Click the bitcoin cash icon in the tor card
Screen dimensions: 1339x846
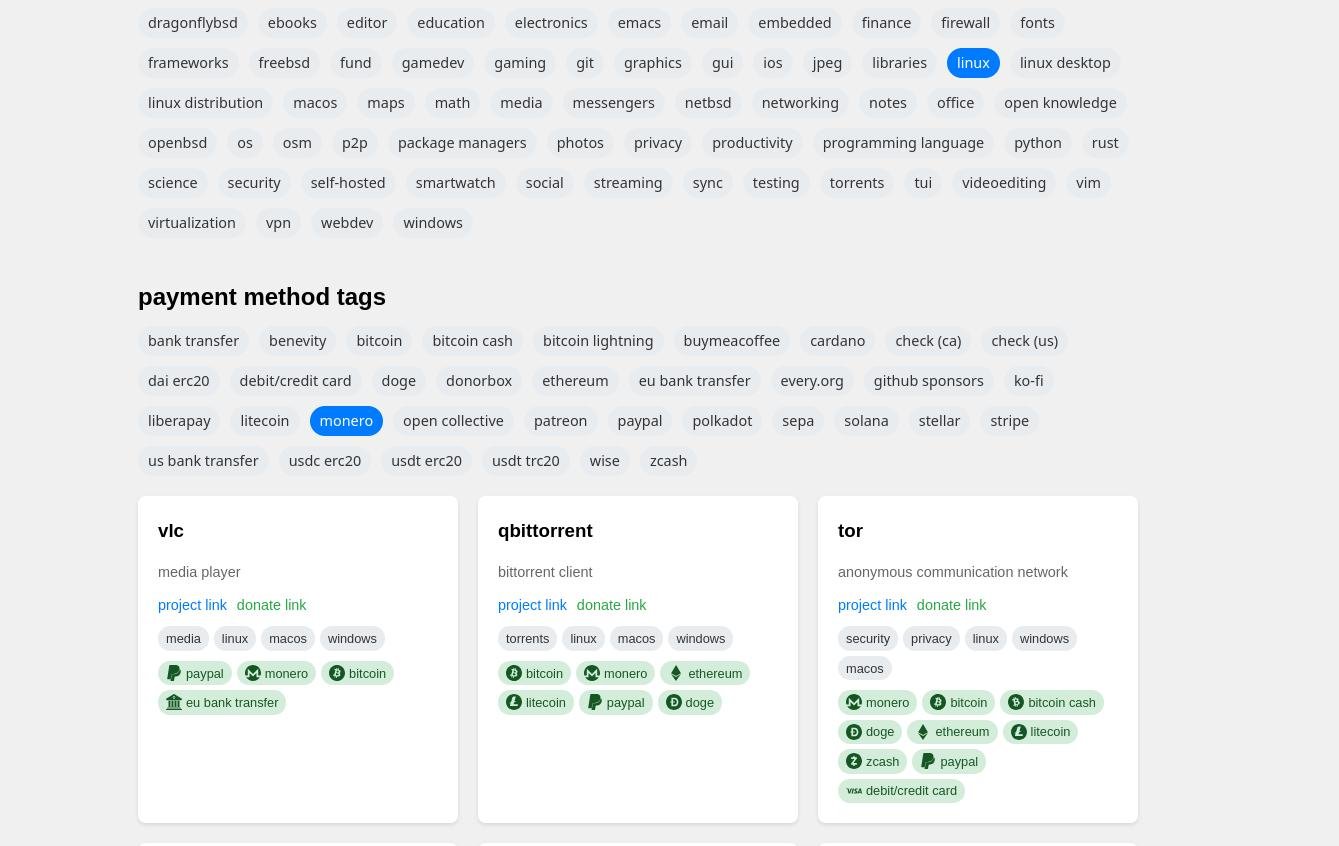point(1016,703)
